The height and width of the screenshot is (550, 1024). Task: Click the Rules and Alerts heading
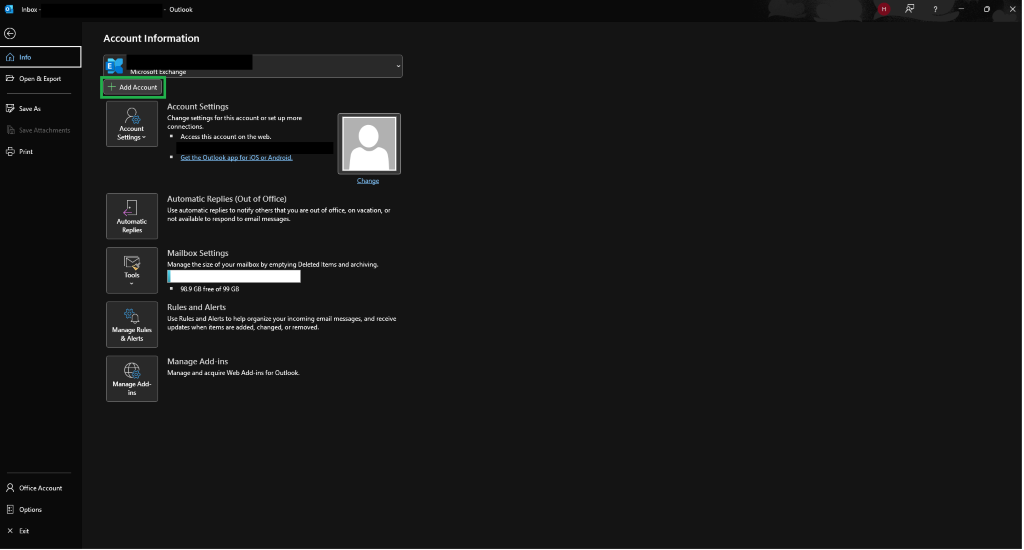(197, 307)
